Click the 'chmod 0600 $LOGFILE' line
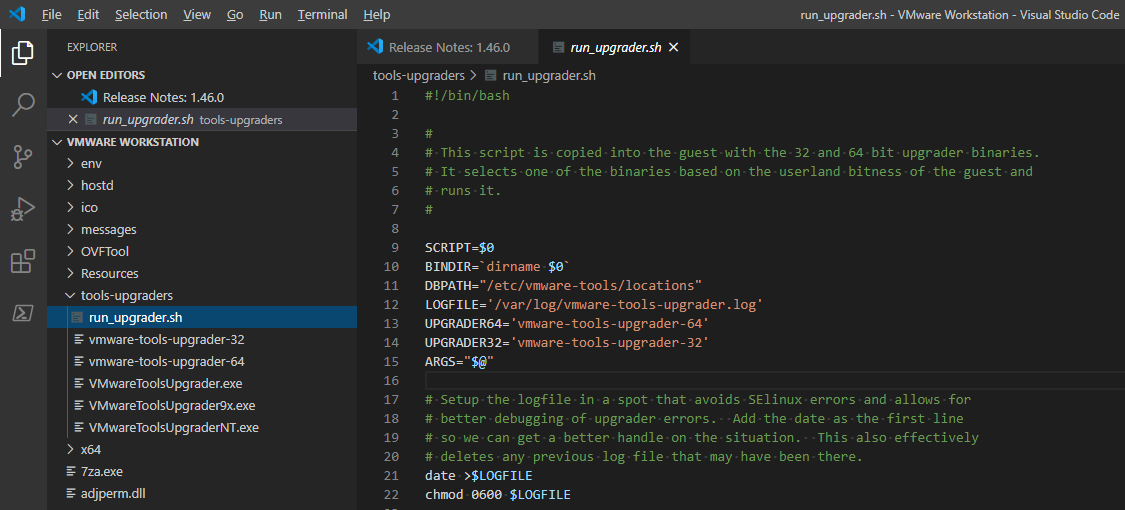1125x510 pixels. coord(498,494)
